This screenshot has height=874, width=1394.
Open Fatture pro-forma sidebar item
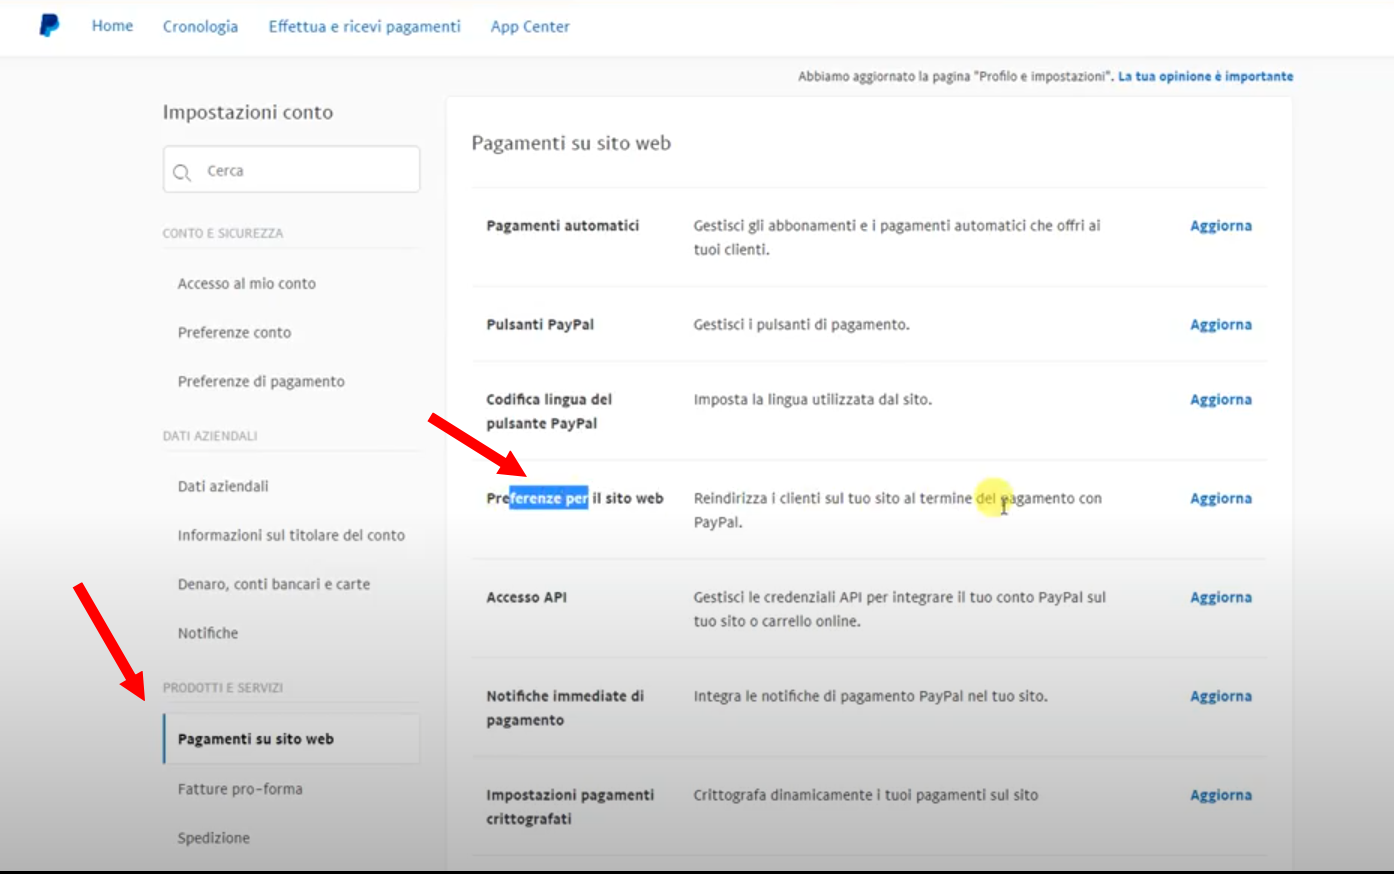(x=240, y=789)
